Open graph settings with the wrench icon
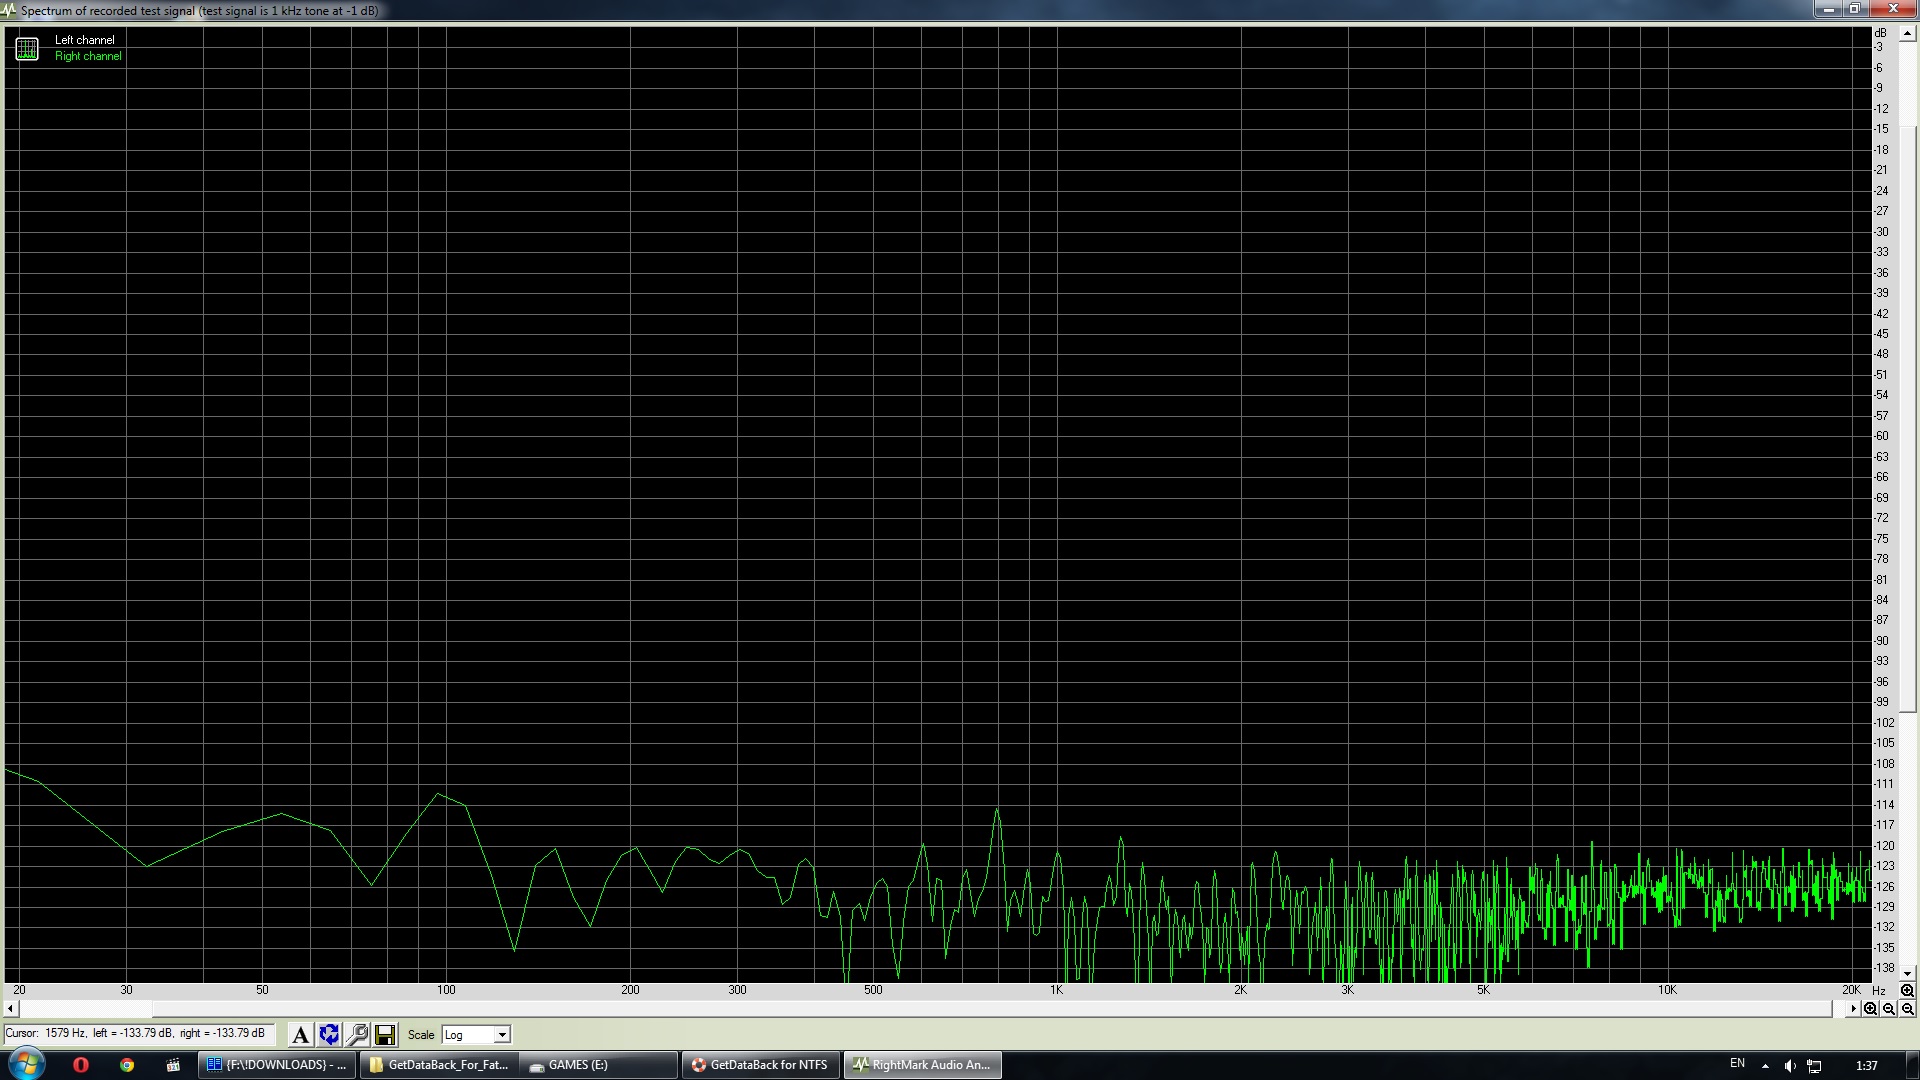The height and width of the screenshot is (1080, 1920). [357, 1035]
